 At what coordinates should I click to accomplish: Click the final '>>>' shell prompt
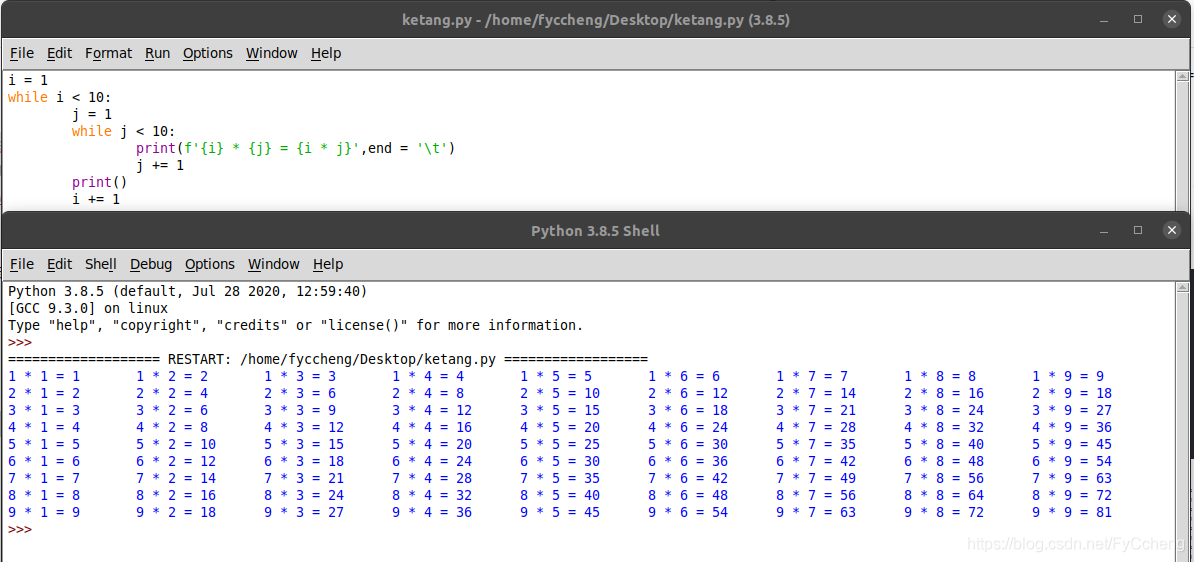20,529
